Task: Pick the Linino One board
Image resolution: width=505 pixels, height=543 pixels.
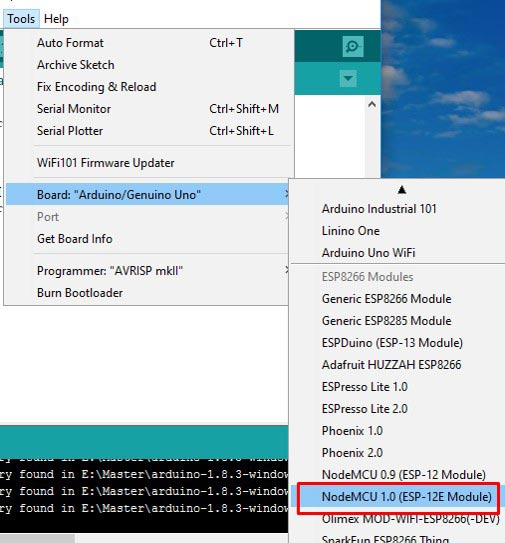Action: 398,231
